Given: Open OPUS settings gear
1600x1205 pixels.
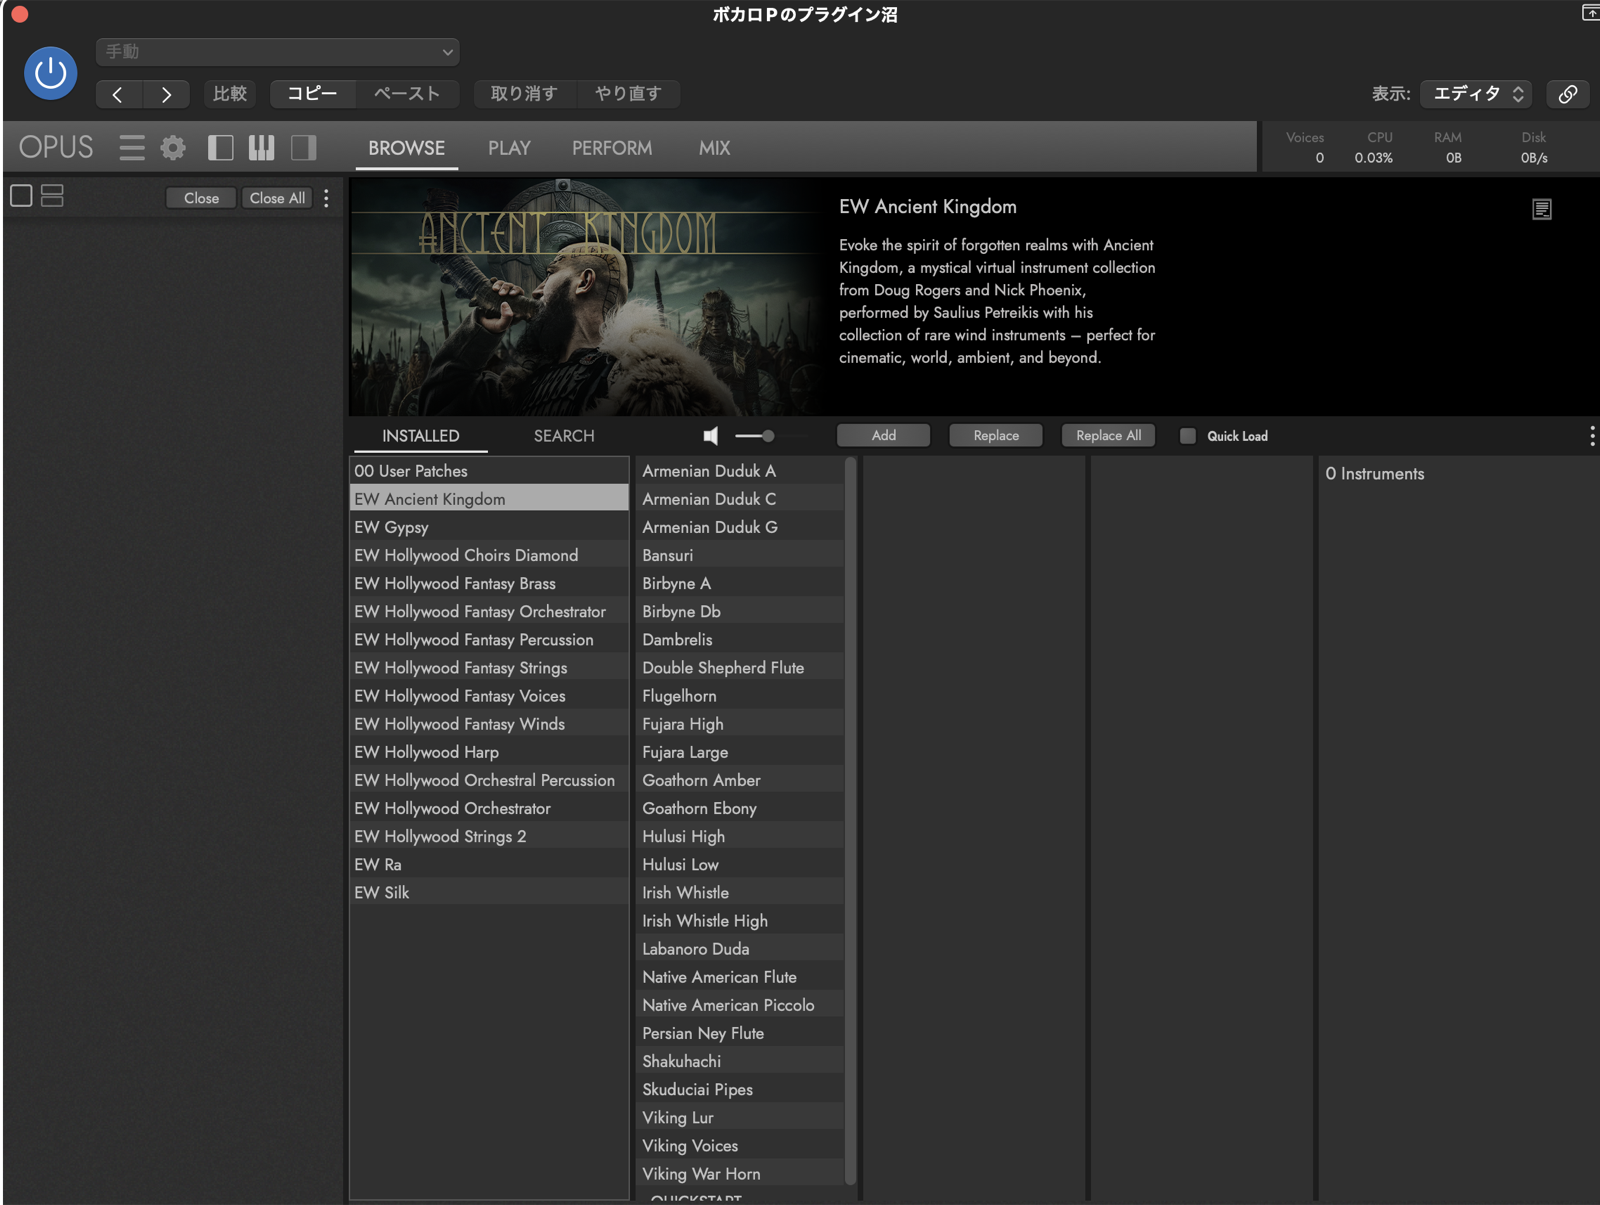Looking at the screenshot, I should 173,148.
